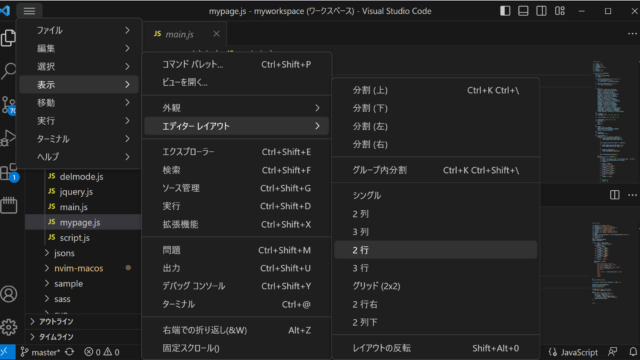Select 2 列 layout option

pyautogui.click(x=436, y=213)
